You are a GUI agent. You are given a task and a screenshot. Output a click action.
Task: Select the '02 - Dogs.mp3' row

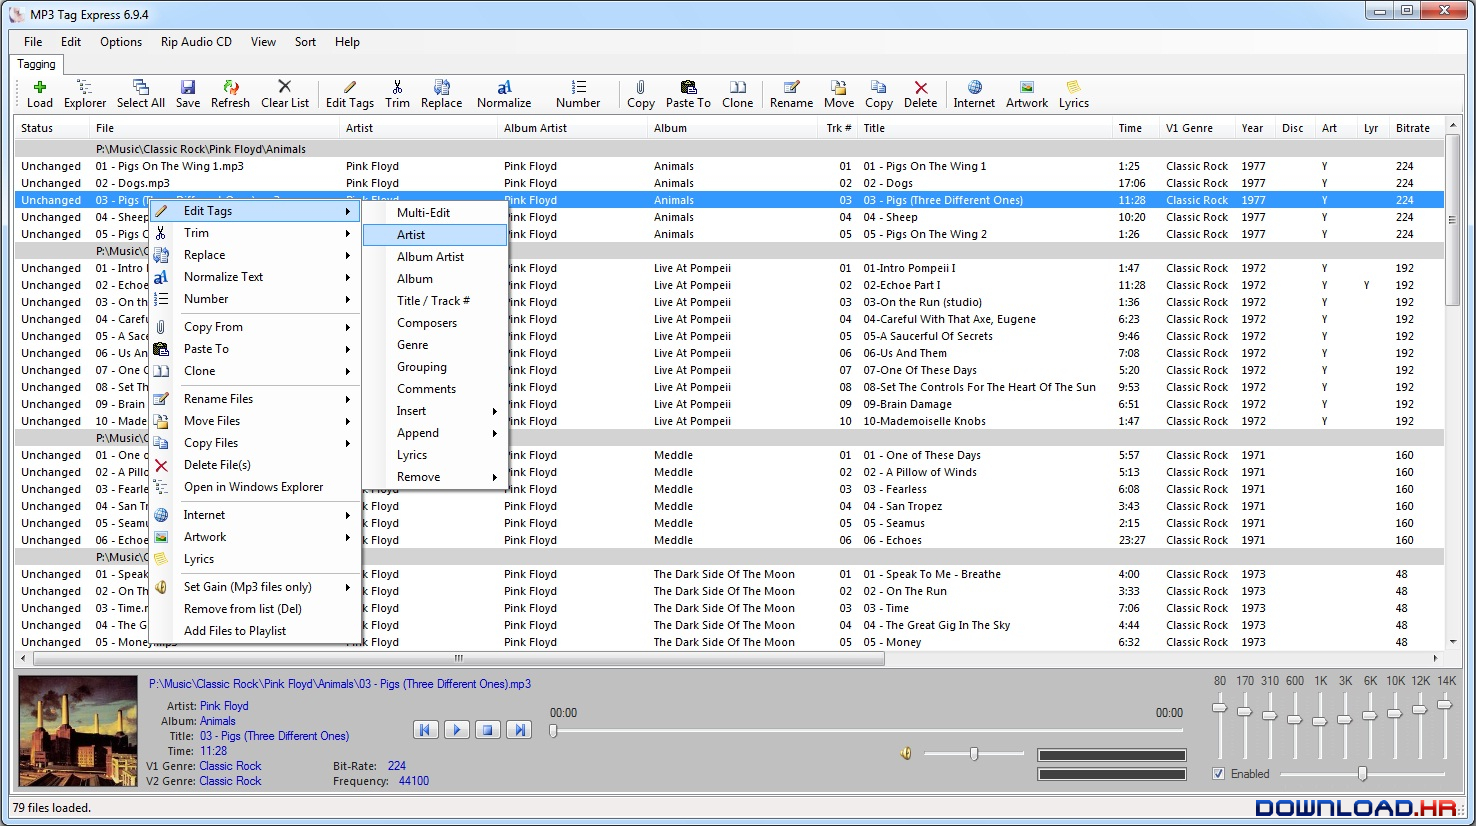pyautogui.click(x=730, y=183)
